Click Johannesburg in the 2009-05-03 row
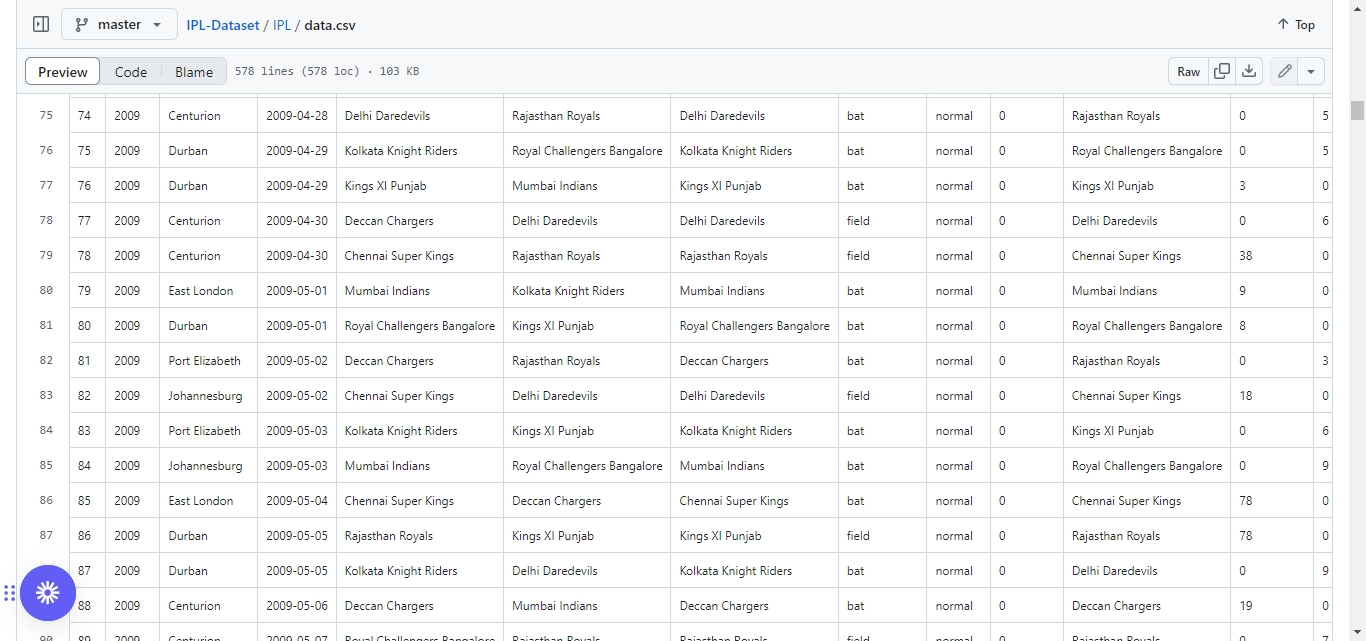The height and width of the screenshot is (641, 1366). coord(205,466)
